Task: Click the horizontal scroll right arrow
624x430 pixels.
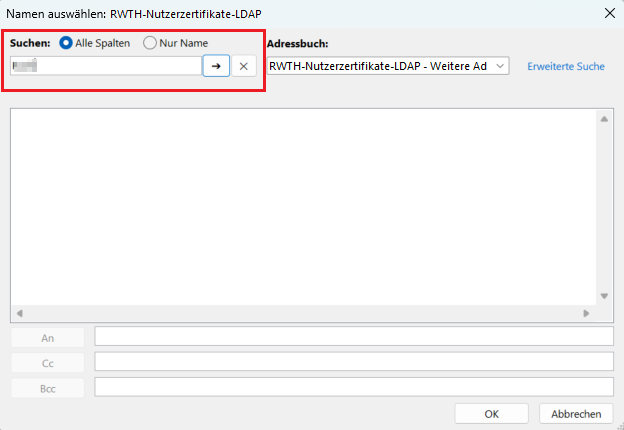Action: [x=587, y=313]
